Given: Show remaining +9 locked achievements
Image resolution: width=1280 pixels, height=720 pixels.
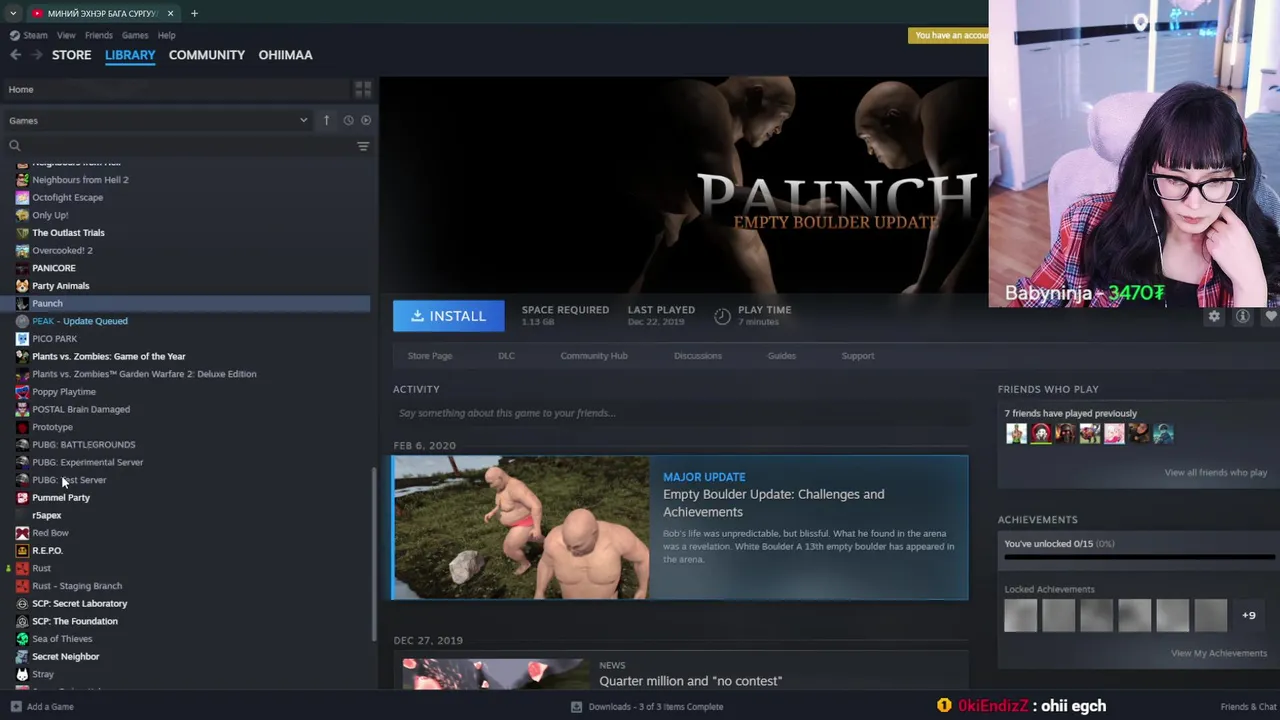Looking at the screenshot, I should [1249, 616].
